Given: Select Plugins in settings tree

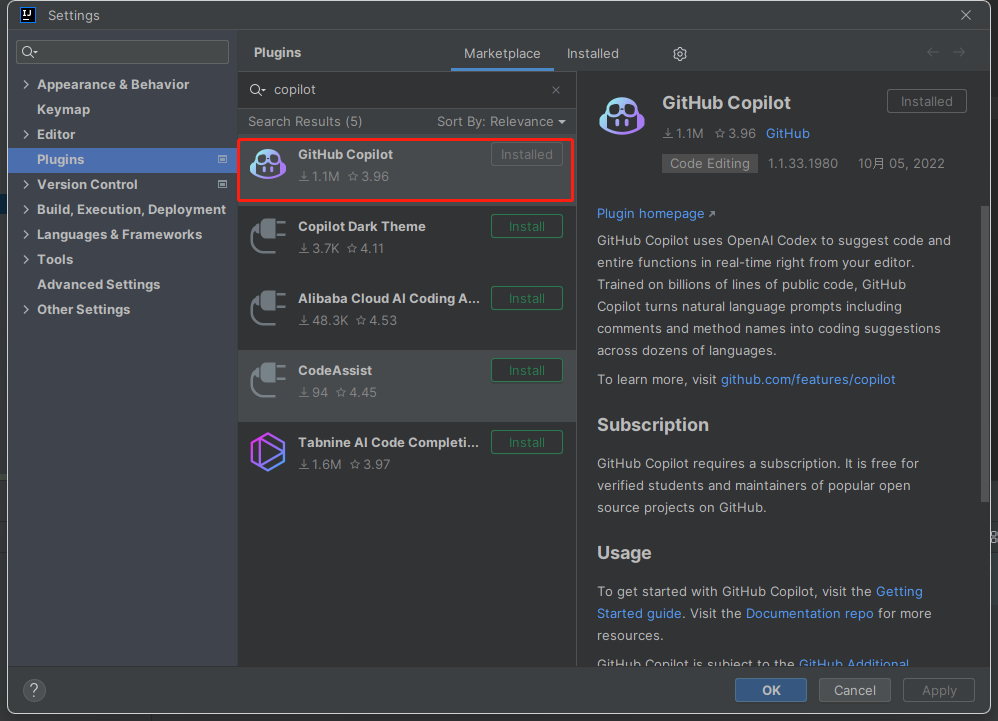Looking at the screenshot, I should tap(122, 160).
